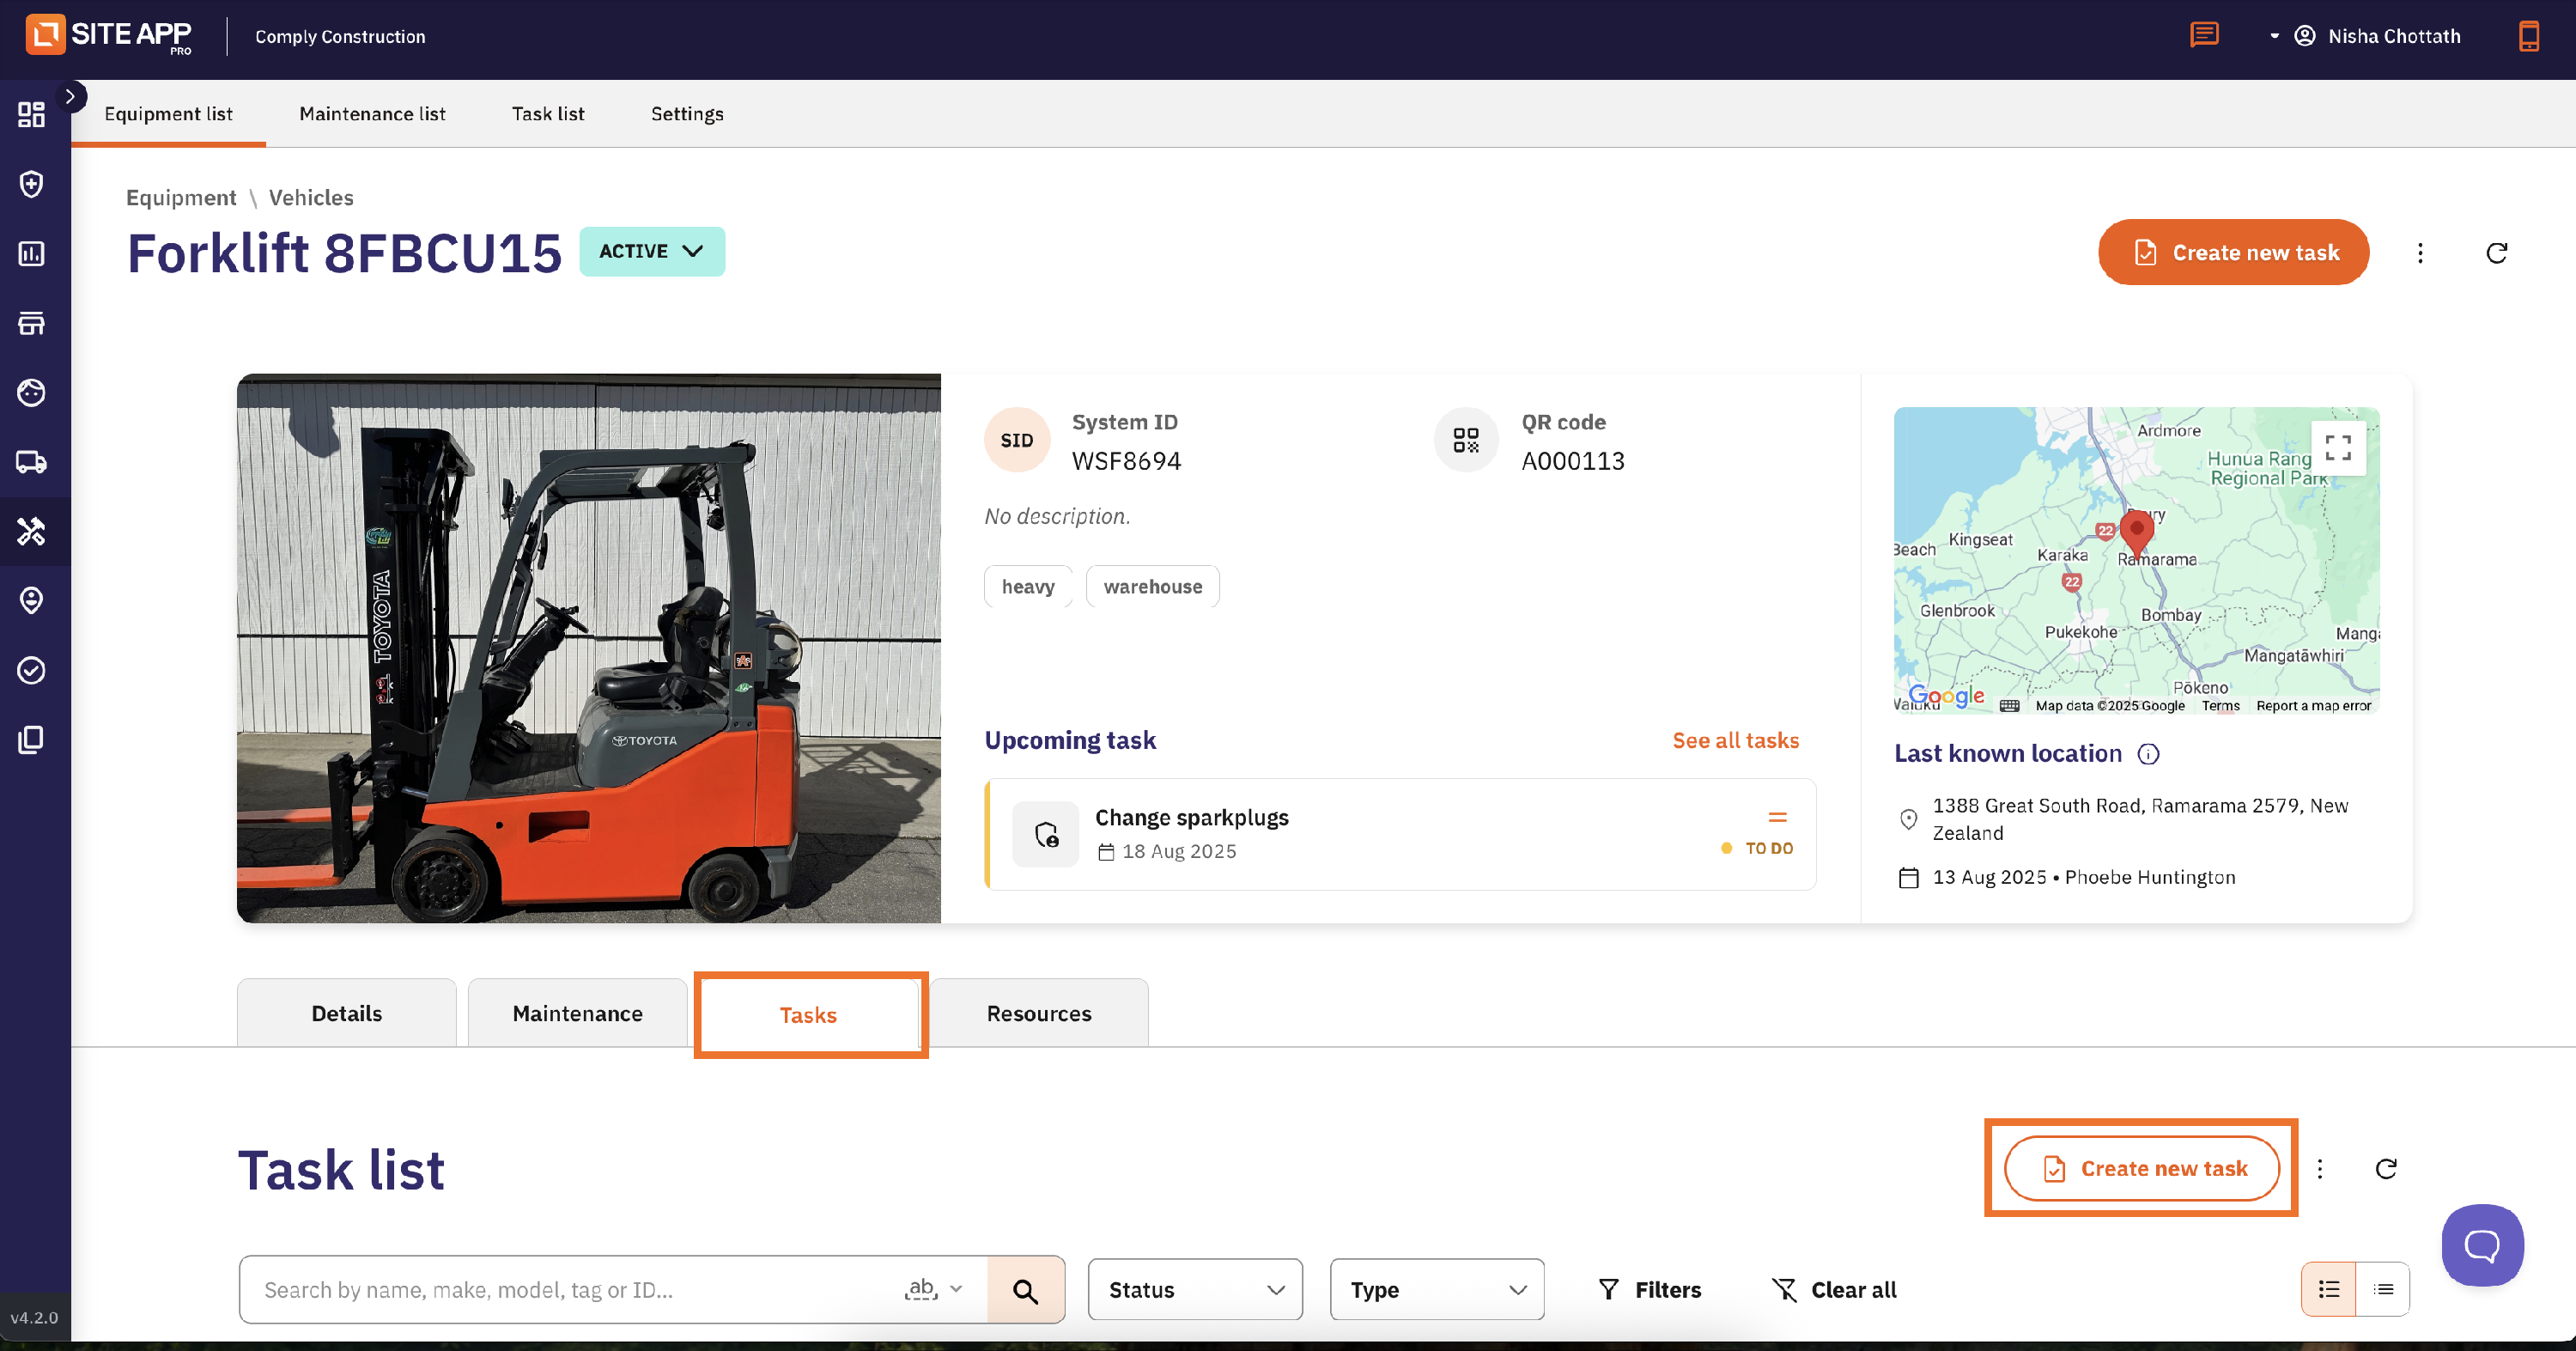The height and width of the screenshot is (1351, 2576).
Task: Go to Equipment breadcrumb
Action: pyautogui.click(x=181, y=197)
